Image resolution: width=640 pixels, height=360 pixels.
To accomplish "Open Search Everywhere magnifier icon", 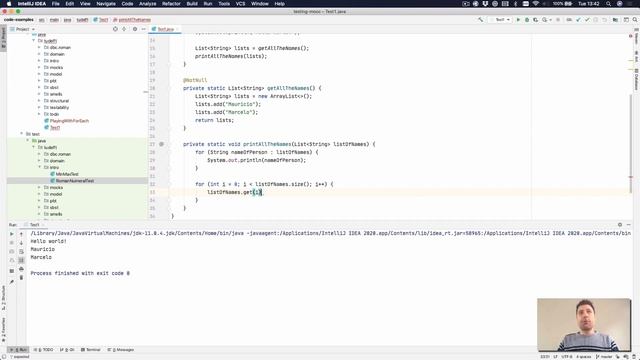I will click(635, 20).
